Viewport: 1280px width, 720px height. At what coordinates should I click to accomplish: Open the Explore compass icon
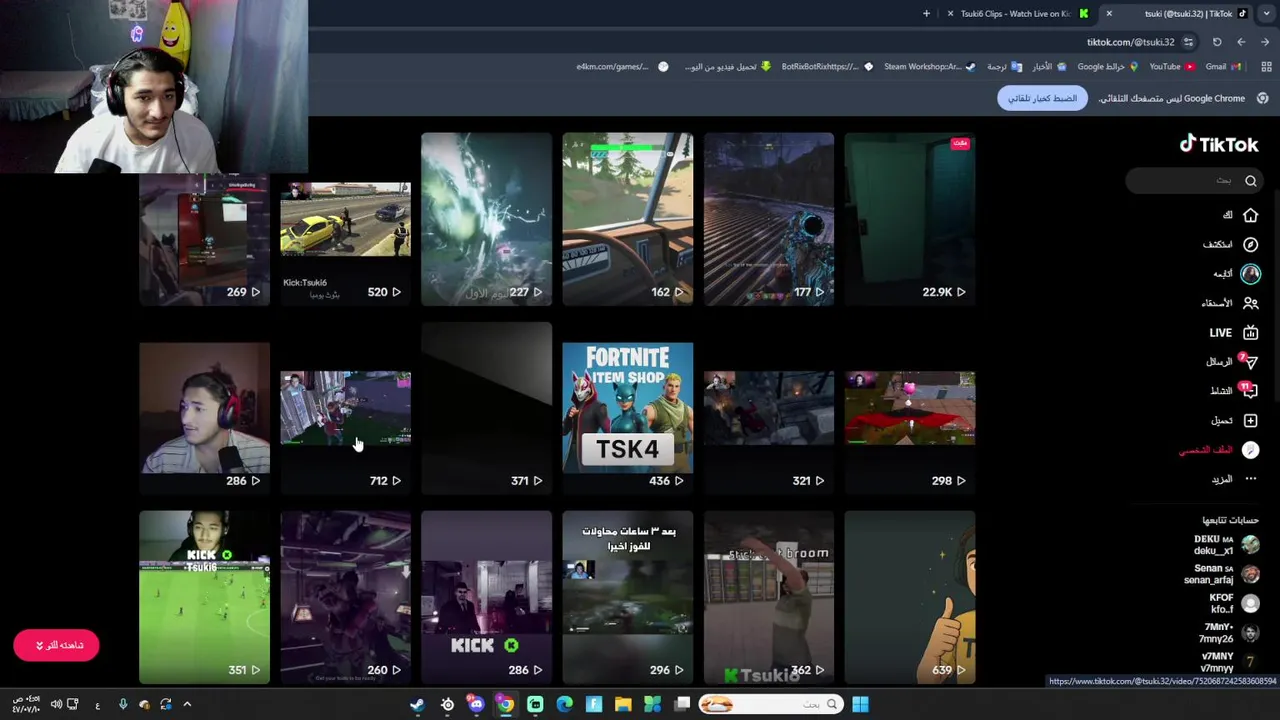(1250, 244)
